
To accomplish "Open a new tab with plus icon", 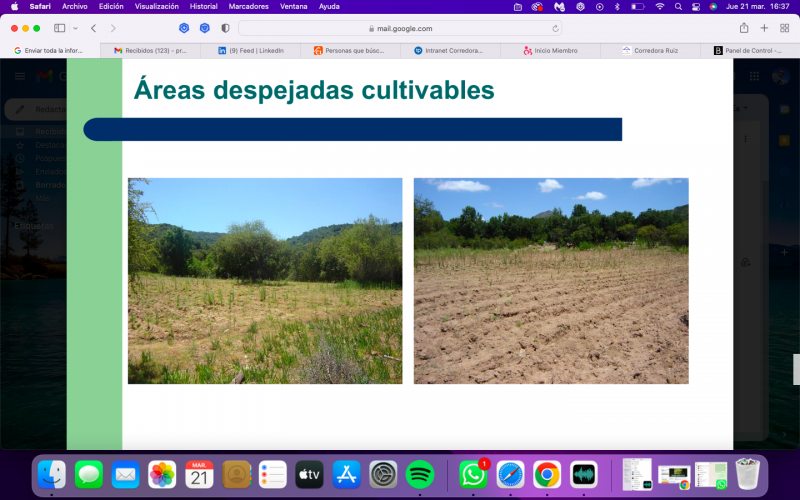I will pos(764,28).
